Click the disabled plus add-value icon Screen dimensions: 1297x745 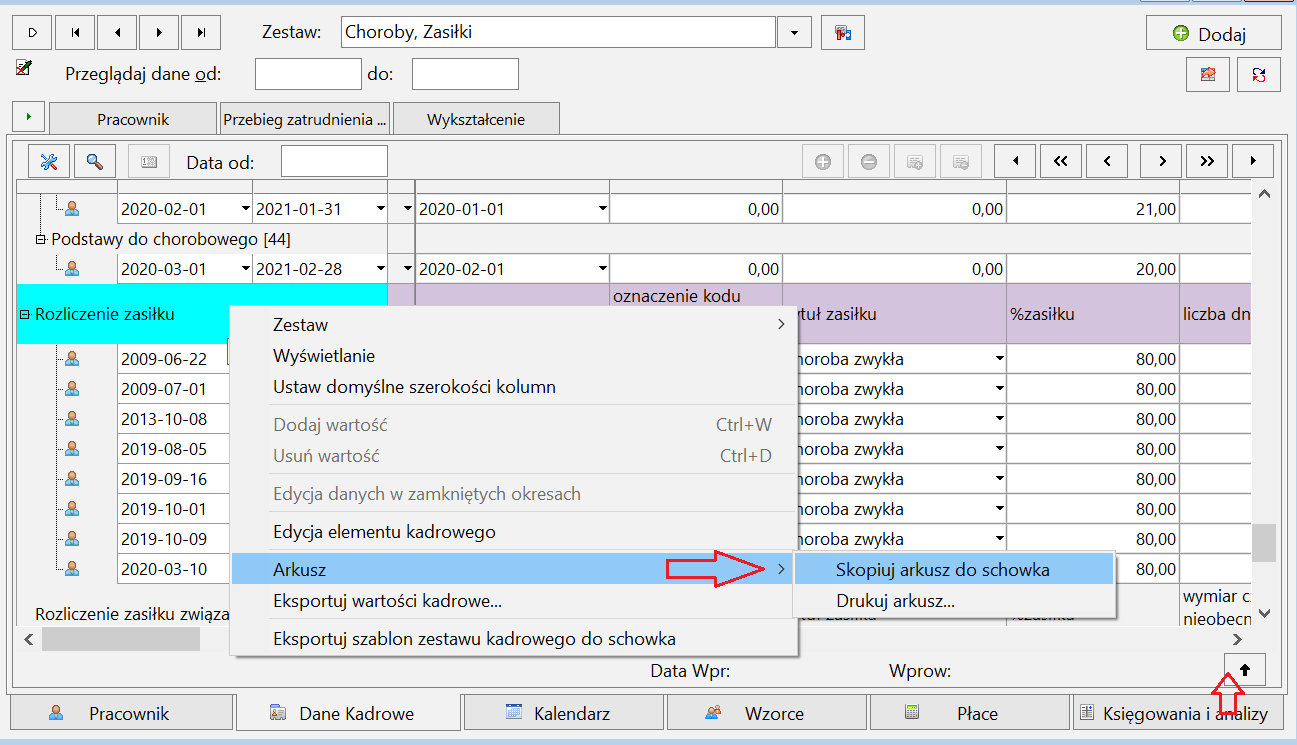[823, 161]
